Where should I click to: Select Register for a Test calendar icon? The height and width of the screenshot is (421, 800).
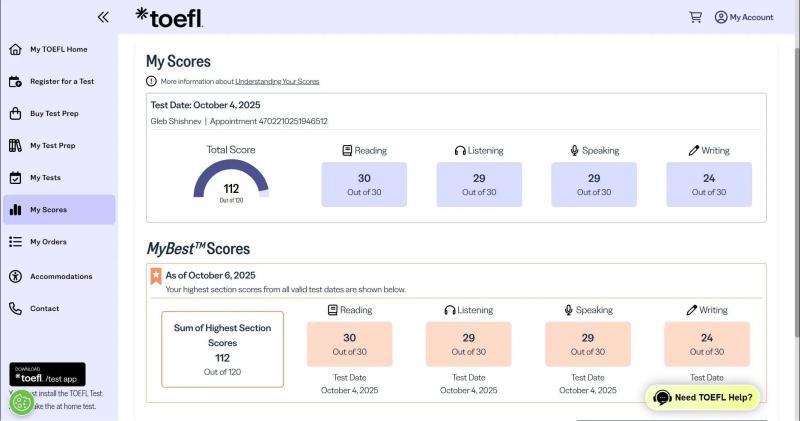pyautogui.click(x=15, y=82)
